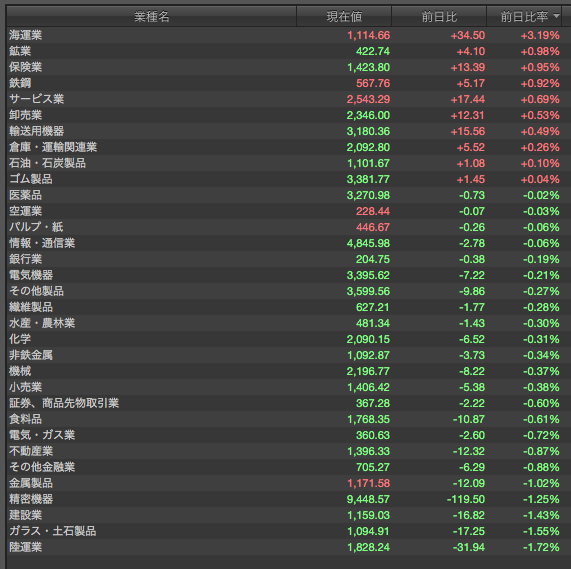Select the 鉄鋼 sector name

click(20, 83)
